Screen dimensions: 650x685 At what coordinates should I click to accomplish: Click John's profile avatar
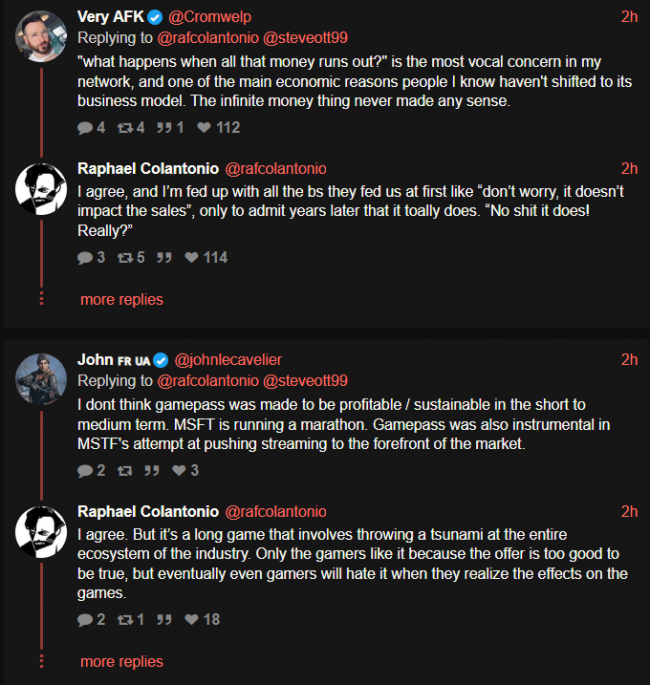coord(41,376)
